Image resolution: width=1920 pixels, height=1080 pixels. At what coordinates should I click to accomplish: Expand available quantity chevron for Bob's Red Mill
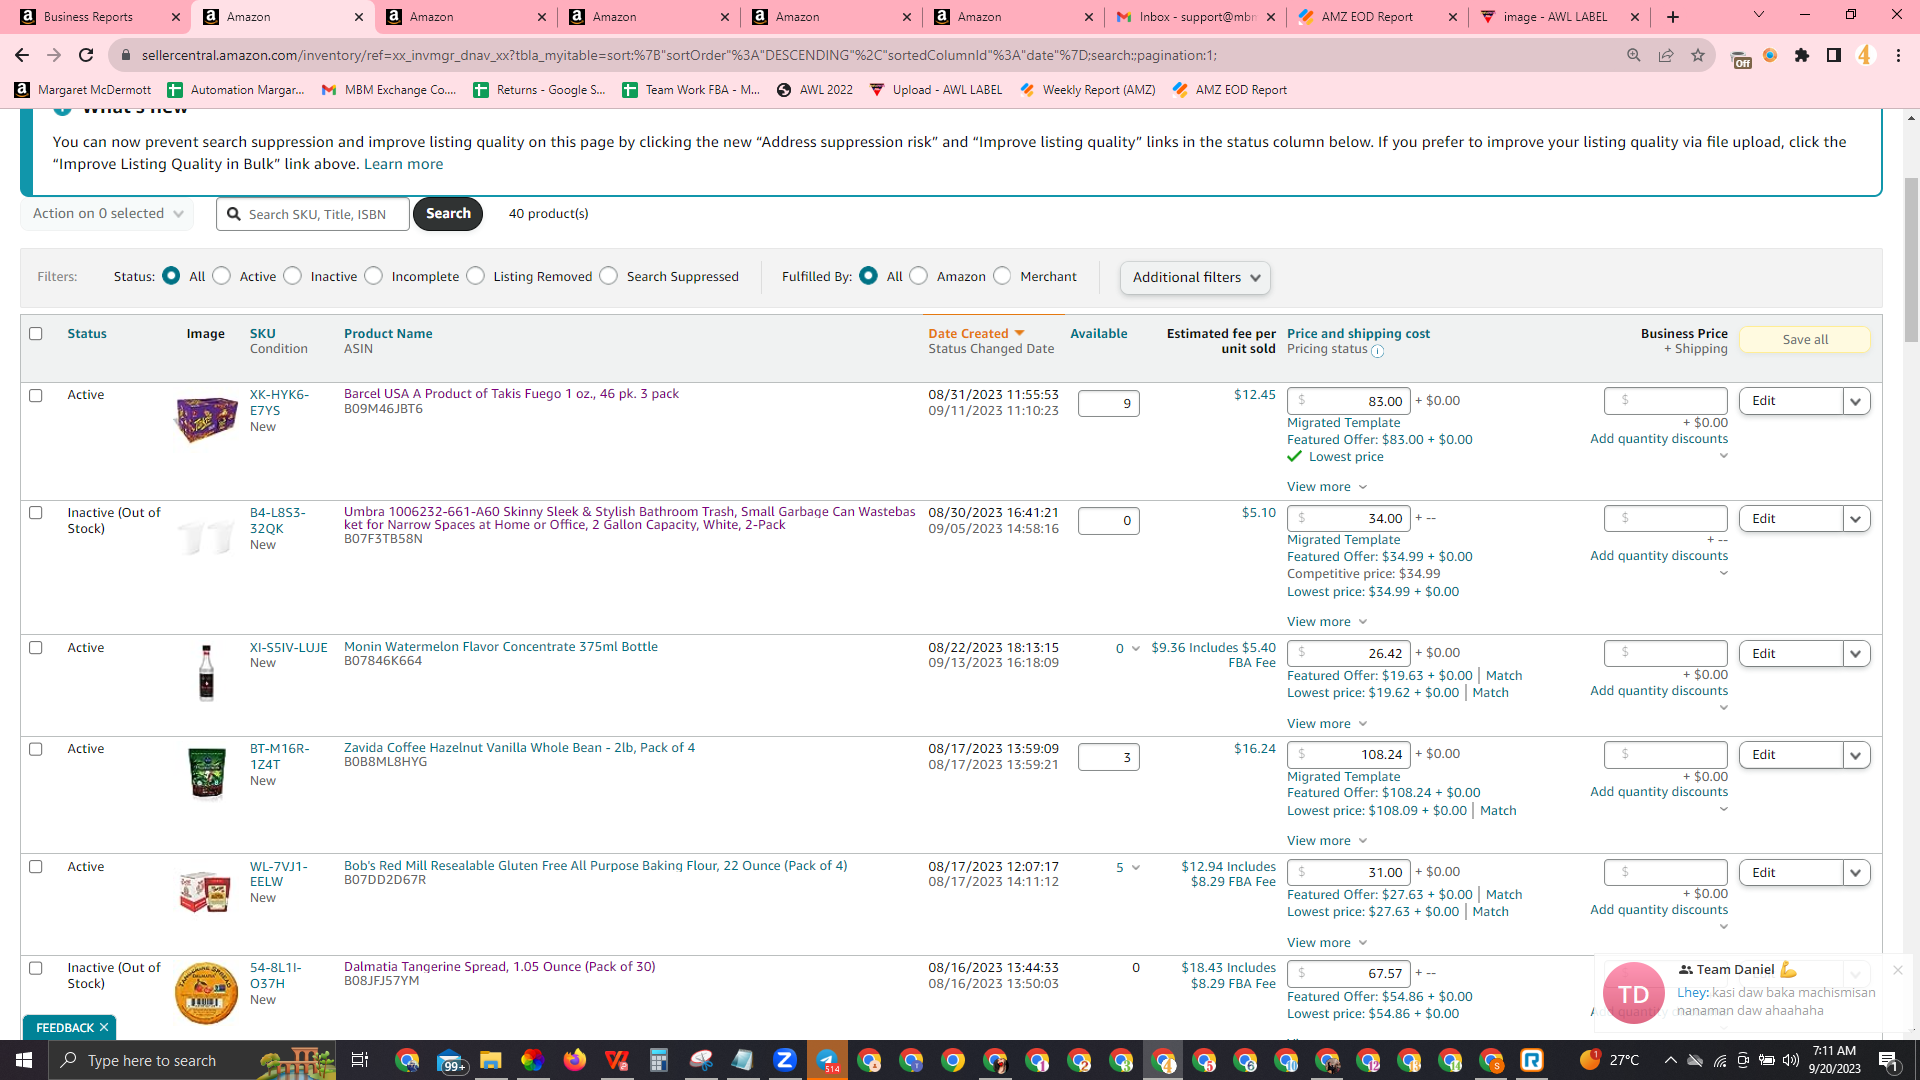(1136, 868)
